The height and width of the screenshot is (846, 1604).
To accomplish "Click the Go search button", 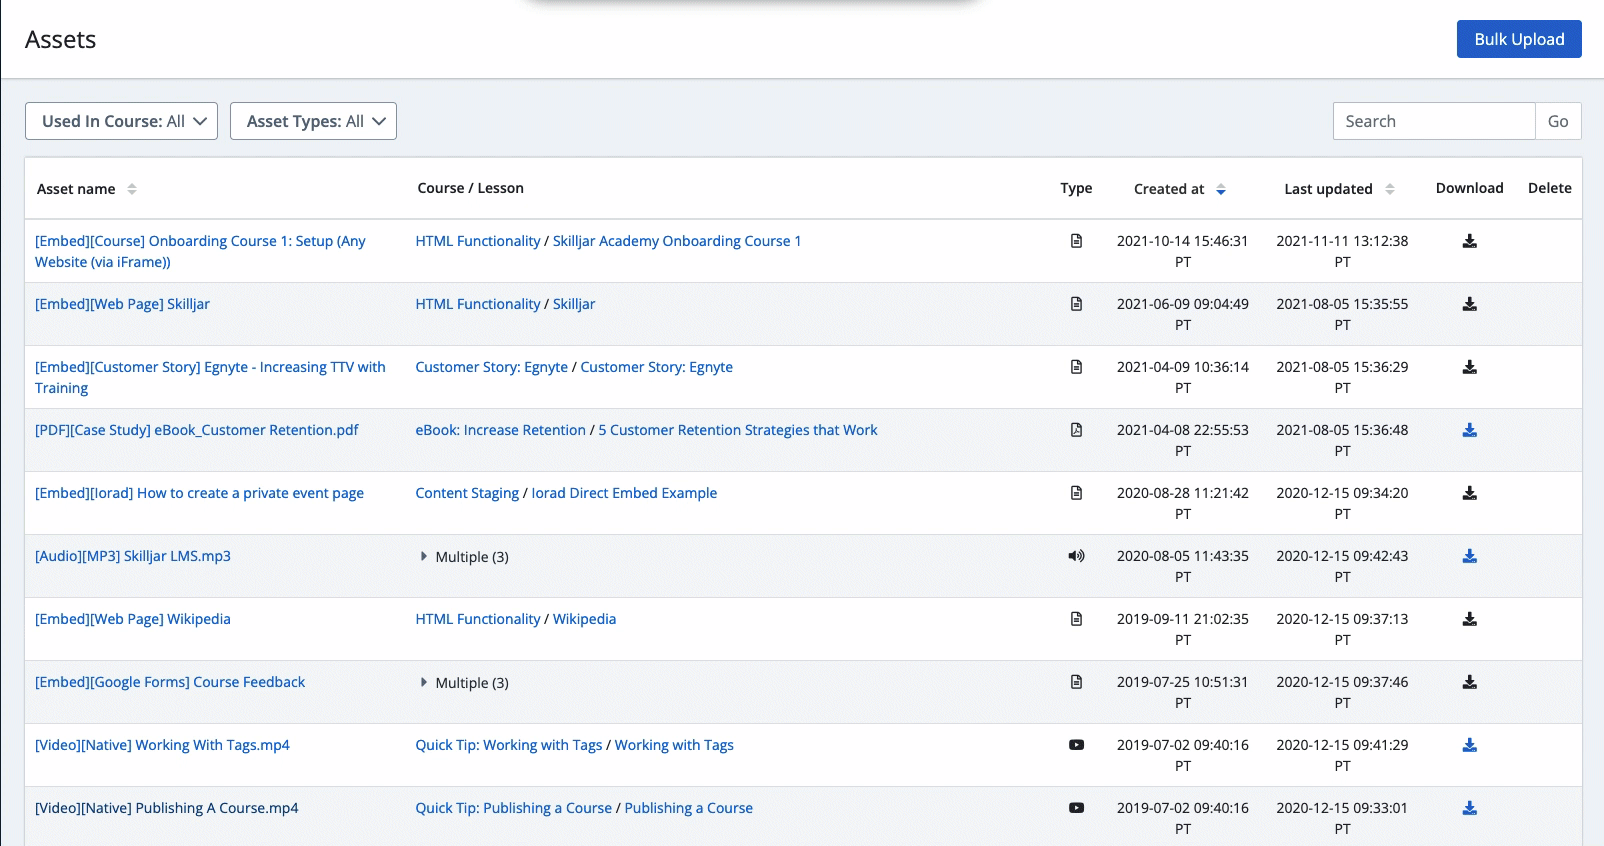I will [1558, 121].
